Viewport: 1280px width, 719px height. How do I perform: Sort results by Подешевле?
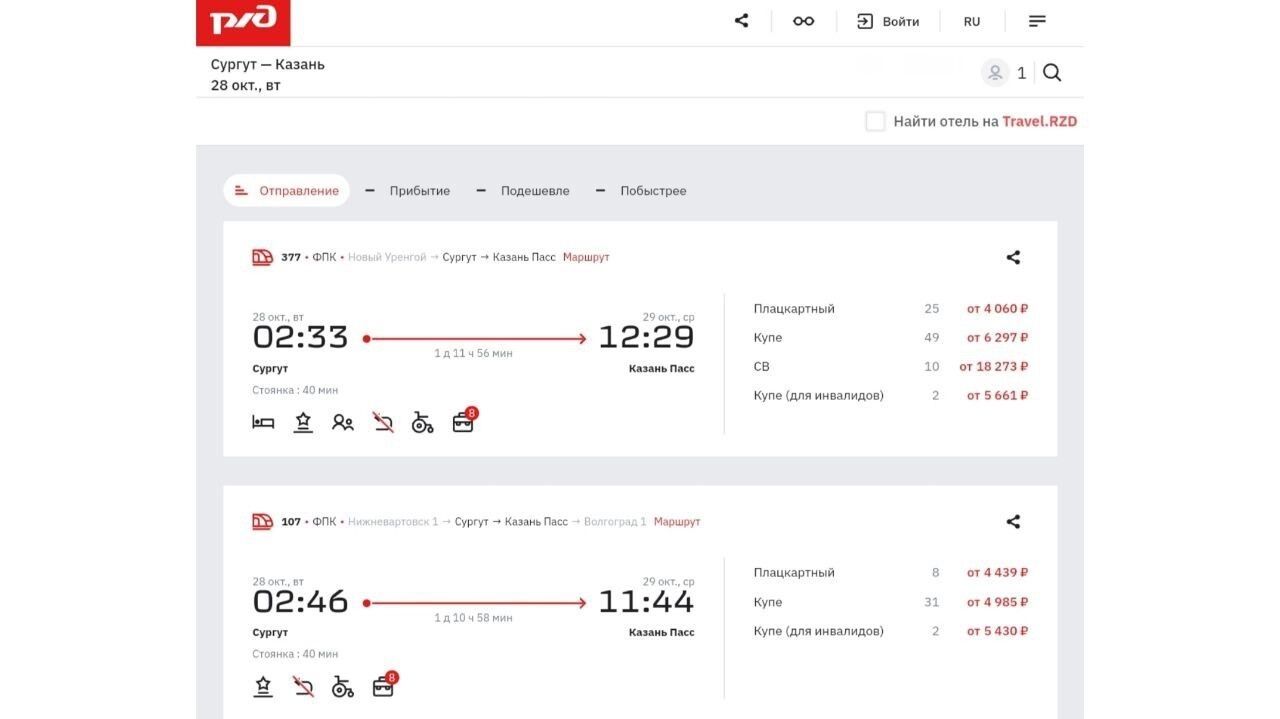(x=524, y=191)
